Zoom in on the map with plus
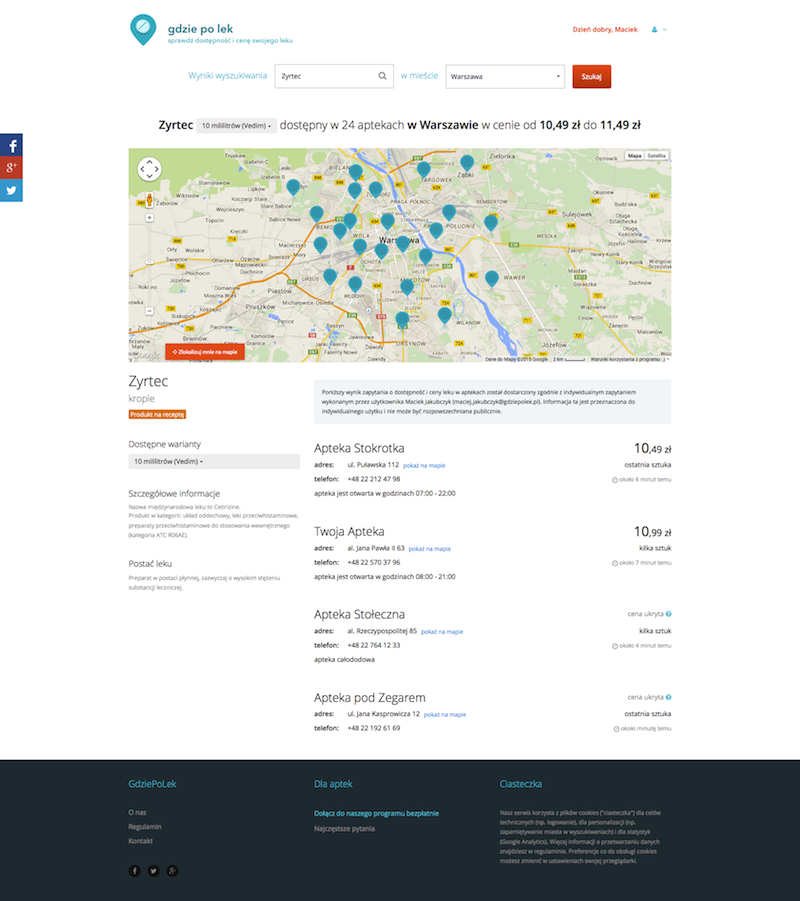Viewport: 800px width, 901px height. click(x=149, y=218)
